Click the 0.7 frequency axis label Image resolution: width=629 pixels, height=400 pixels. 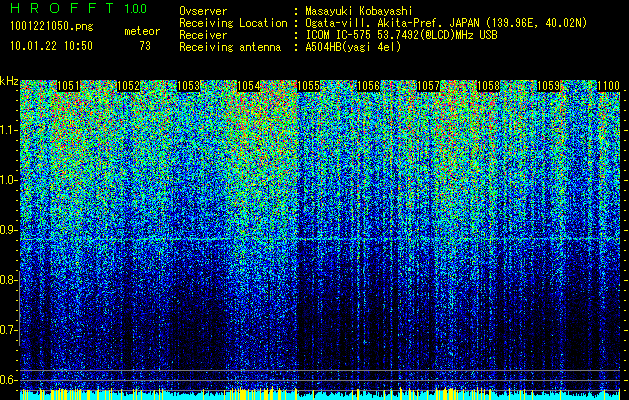8,330
